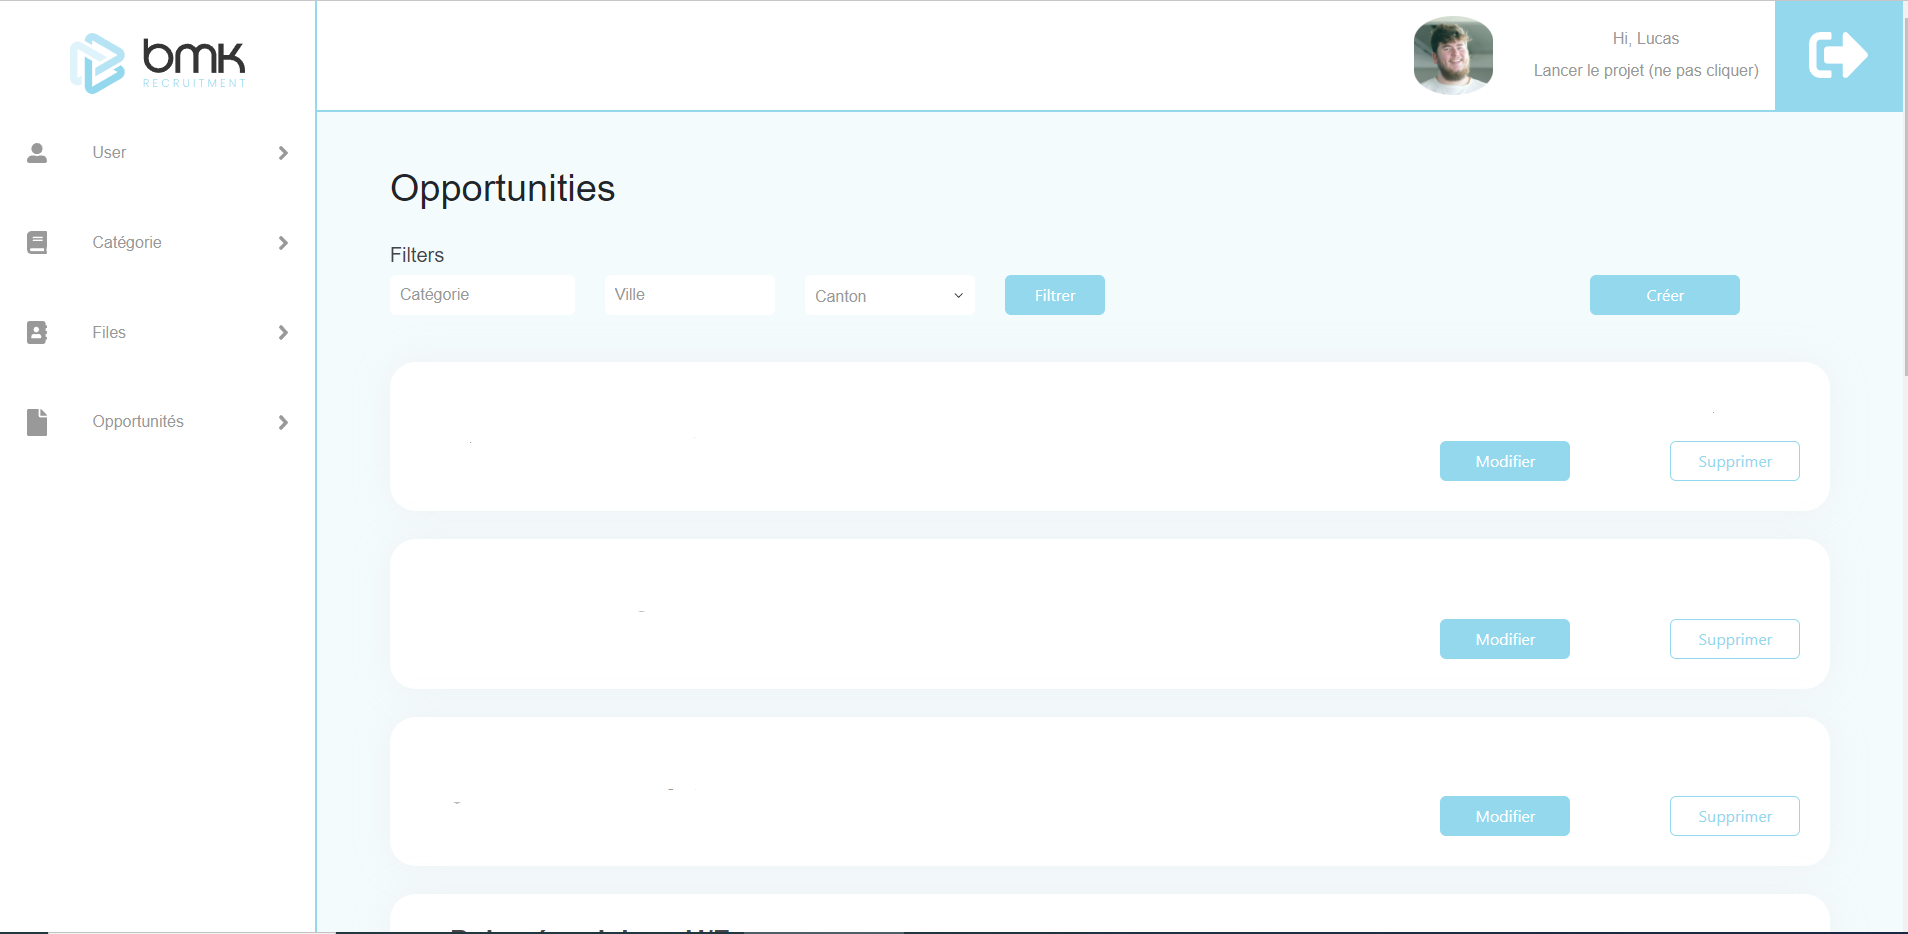Click Modifier on the second opportunity card
The width and height of the screenshot is (1908, 934).
(1505, 639)
